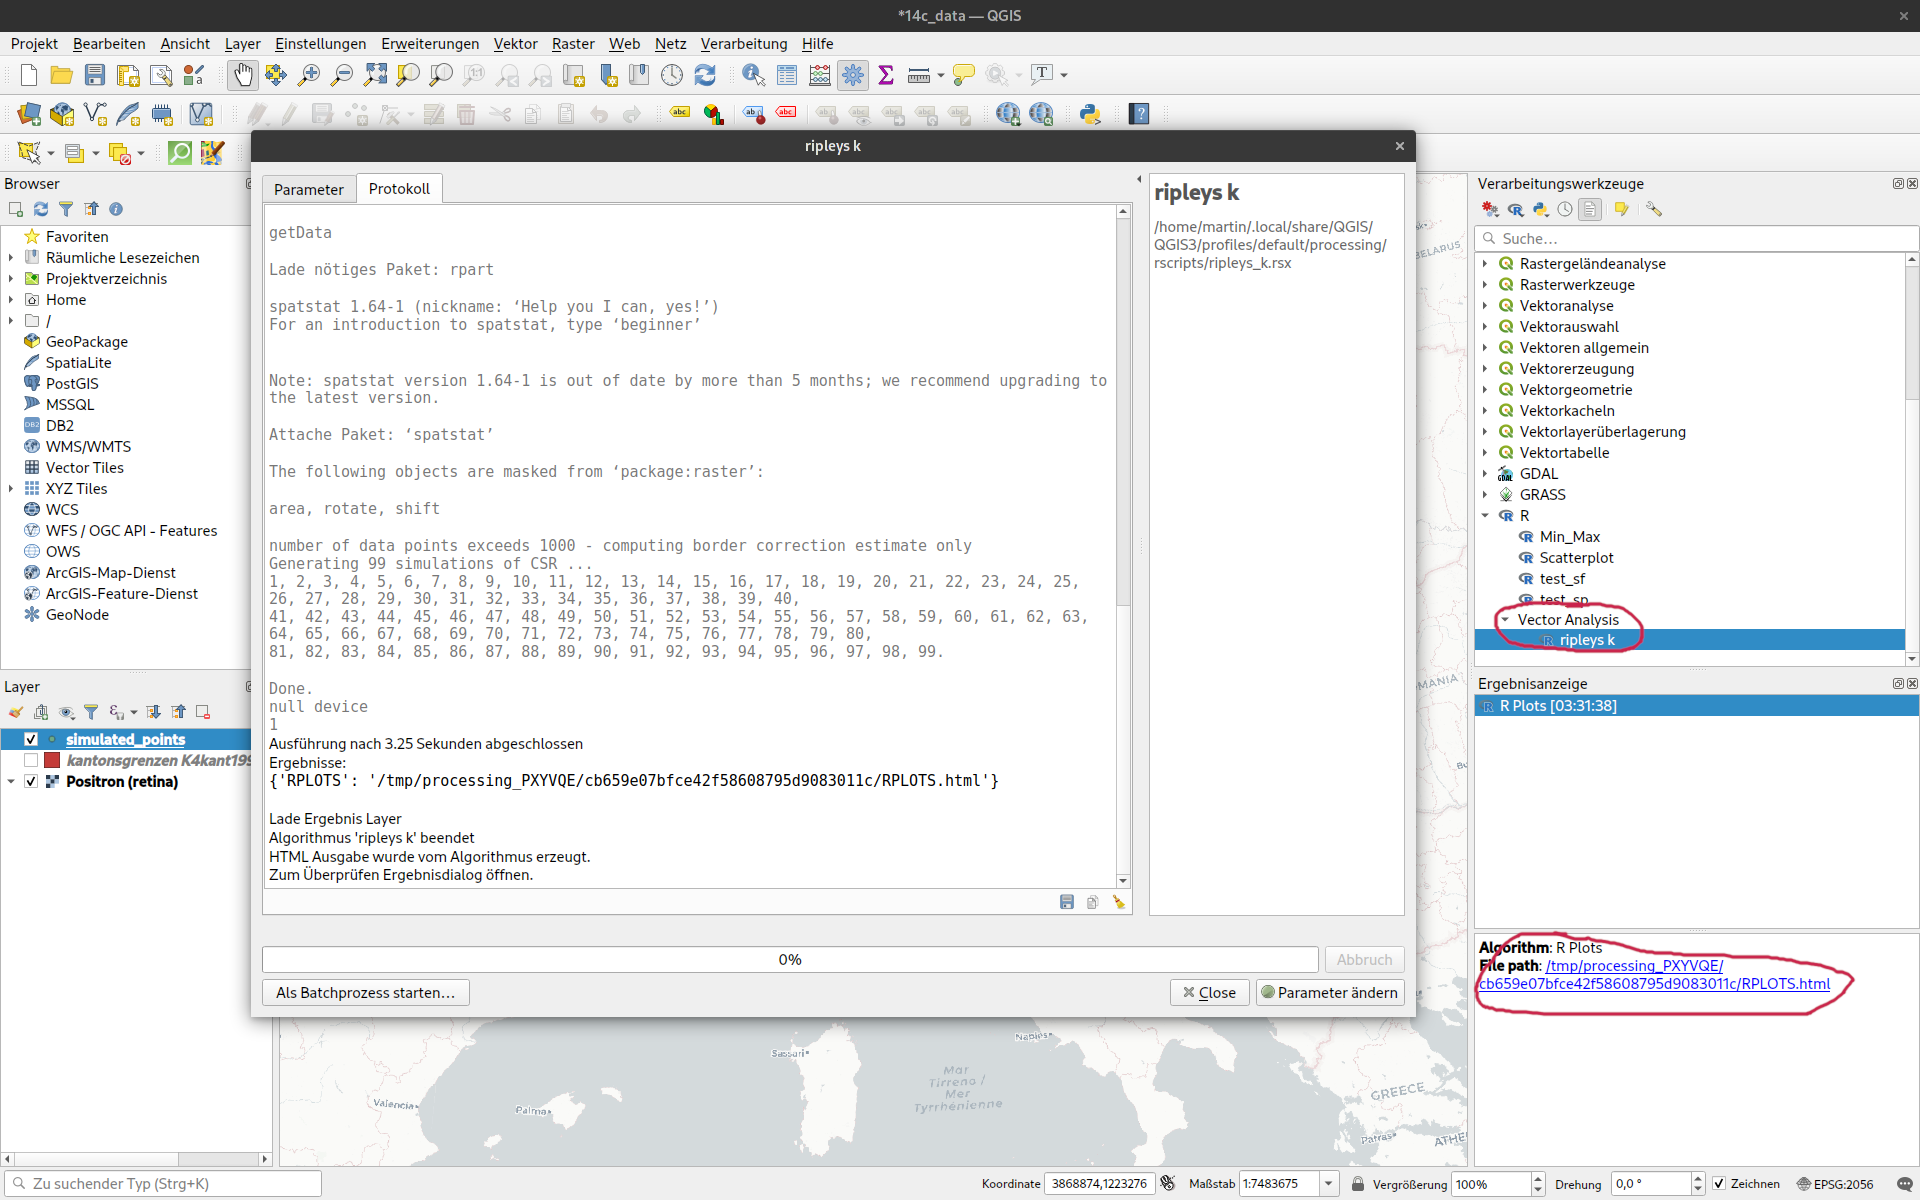Click the Sigma statistics summary icon

(886, 75)
